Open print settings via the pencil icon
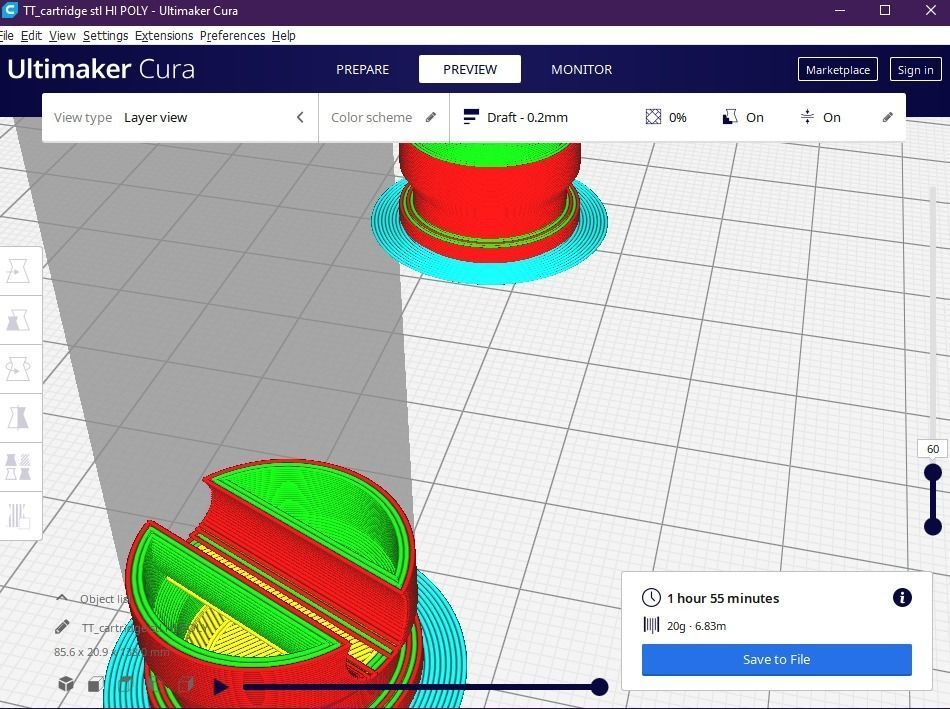 click(x=888, y=117)
